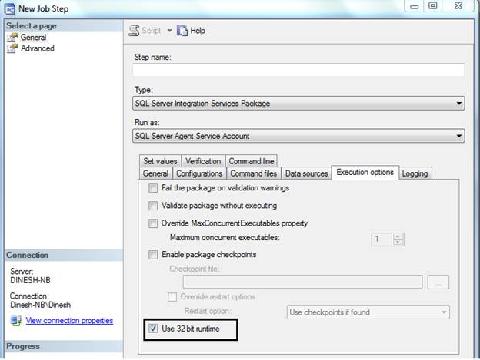Select the Execution options tab

pos(365,172)
